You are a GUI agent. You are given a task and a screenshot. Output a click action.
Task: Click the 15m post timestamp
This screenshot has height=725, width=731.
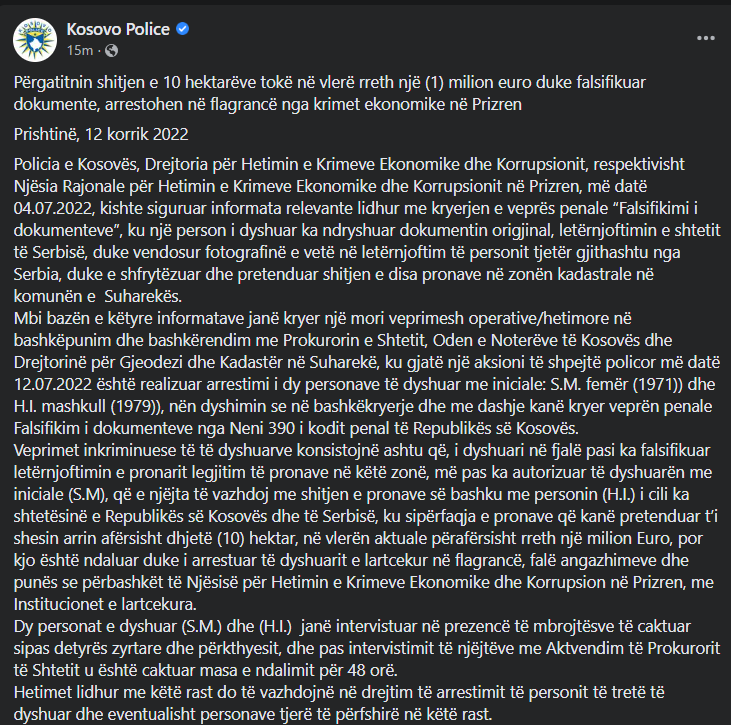(x=79, y=50)
